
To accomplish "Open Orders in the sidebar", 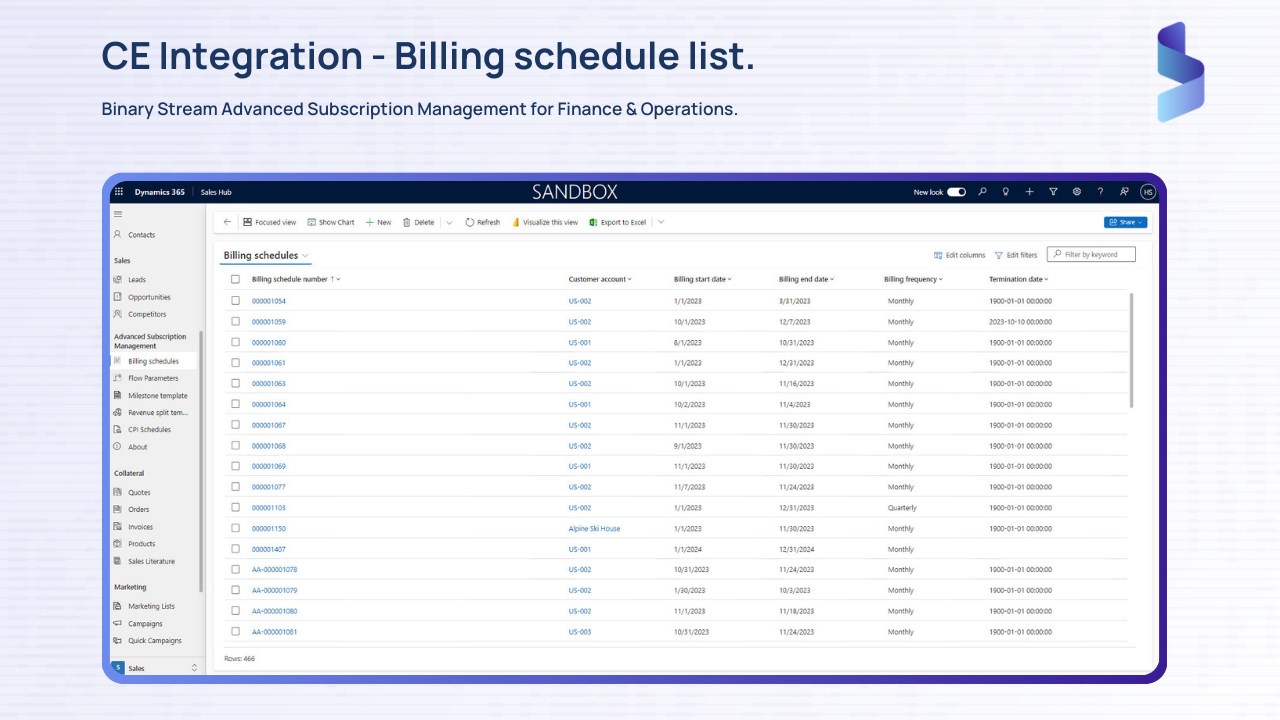I will pos(138,509).
